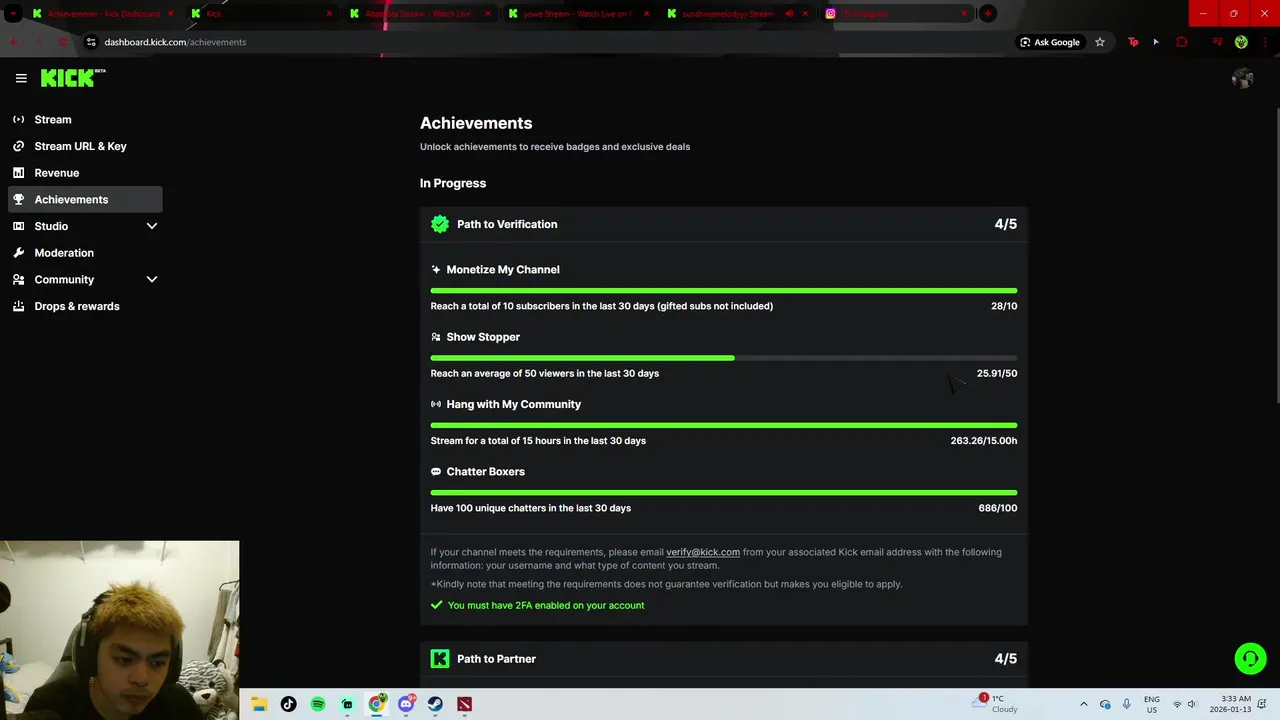Open a new browser tab
The width and height of the screenshot is (1280, 720).
coord(988,14)
